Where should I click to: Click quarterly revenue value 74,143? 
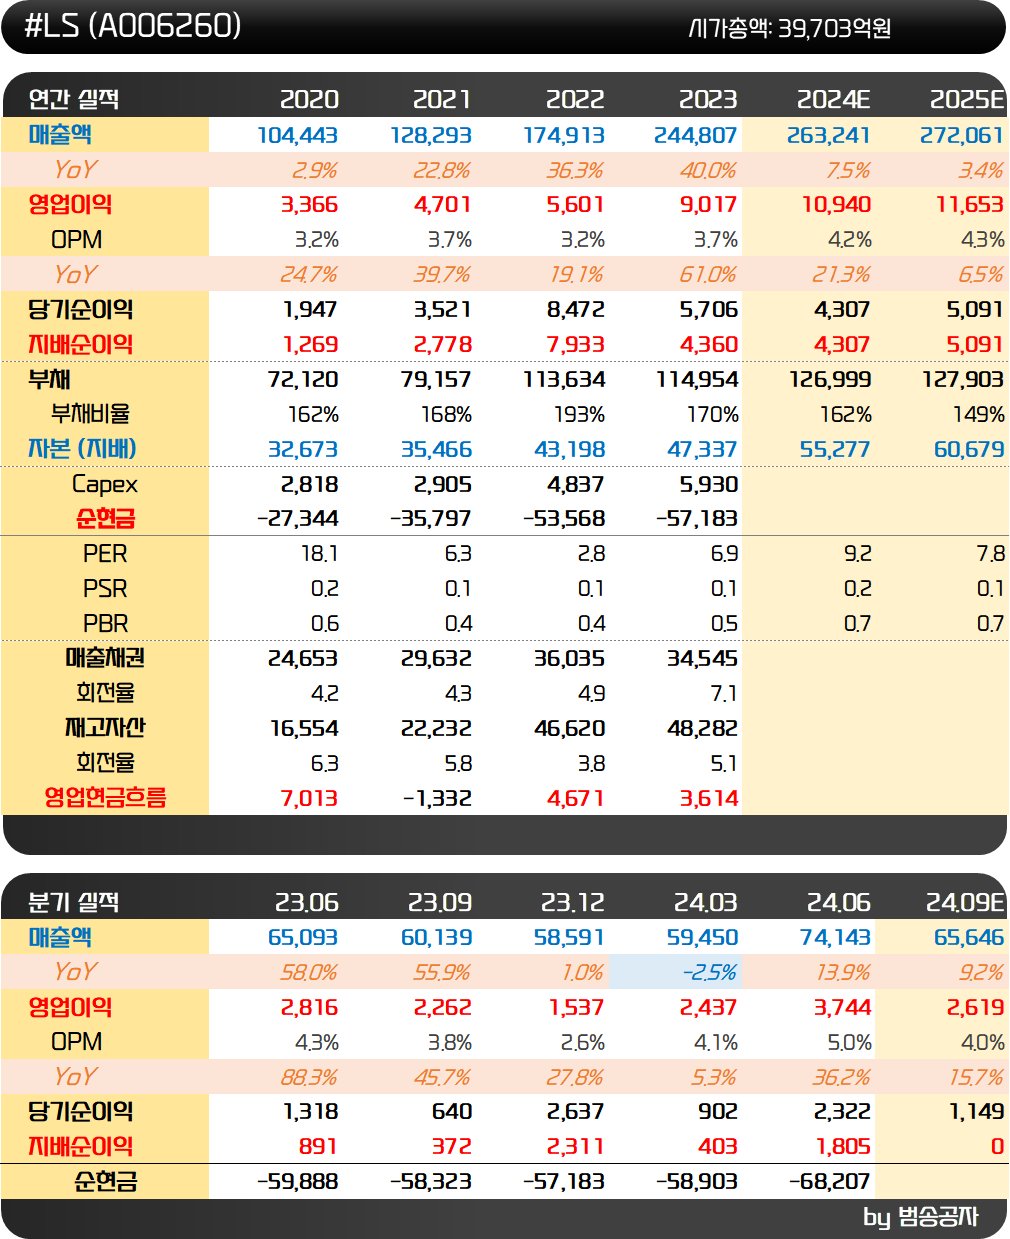point(836,938)
